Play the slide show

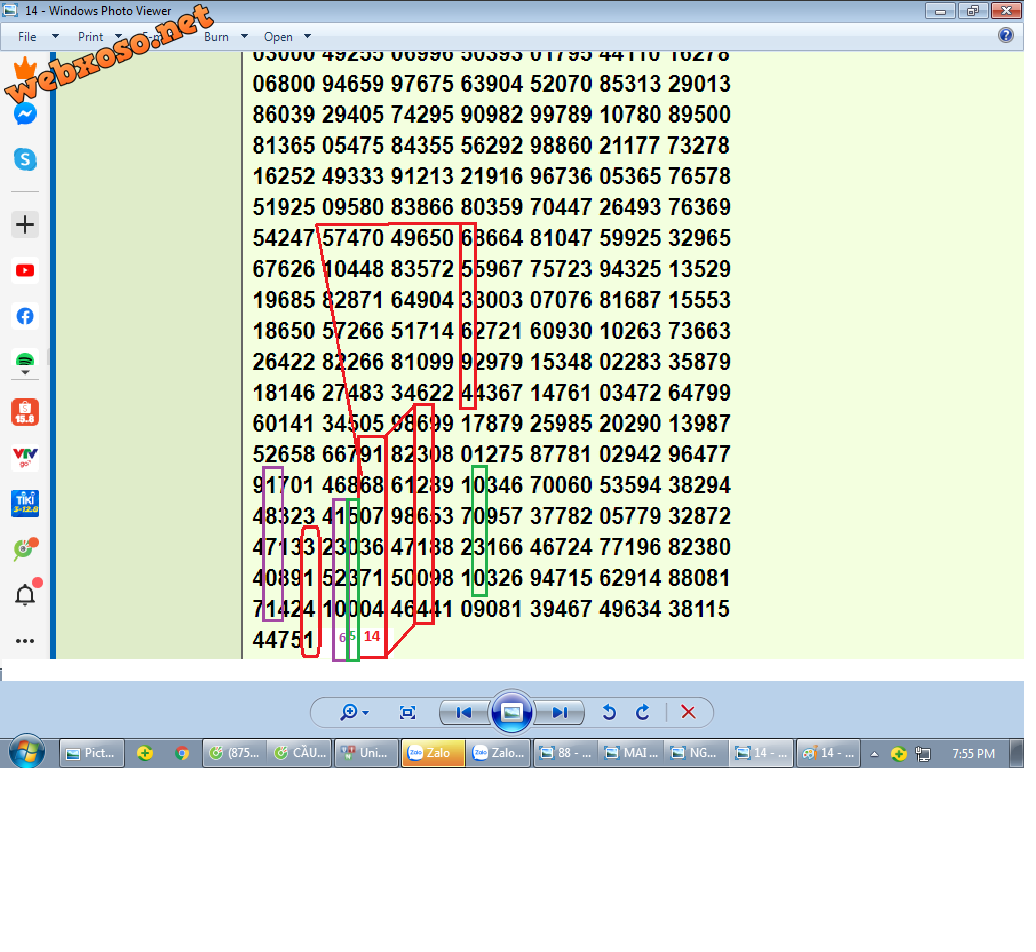[512, 712]
